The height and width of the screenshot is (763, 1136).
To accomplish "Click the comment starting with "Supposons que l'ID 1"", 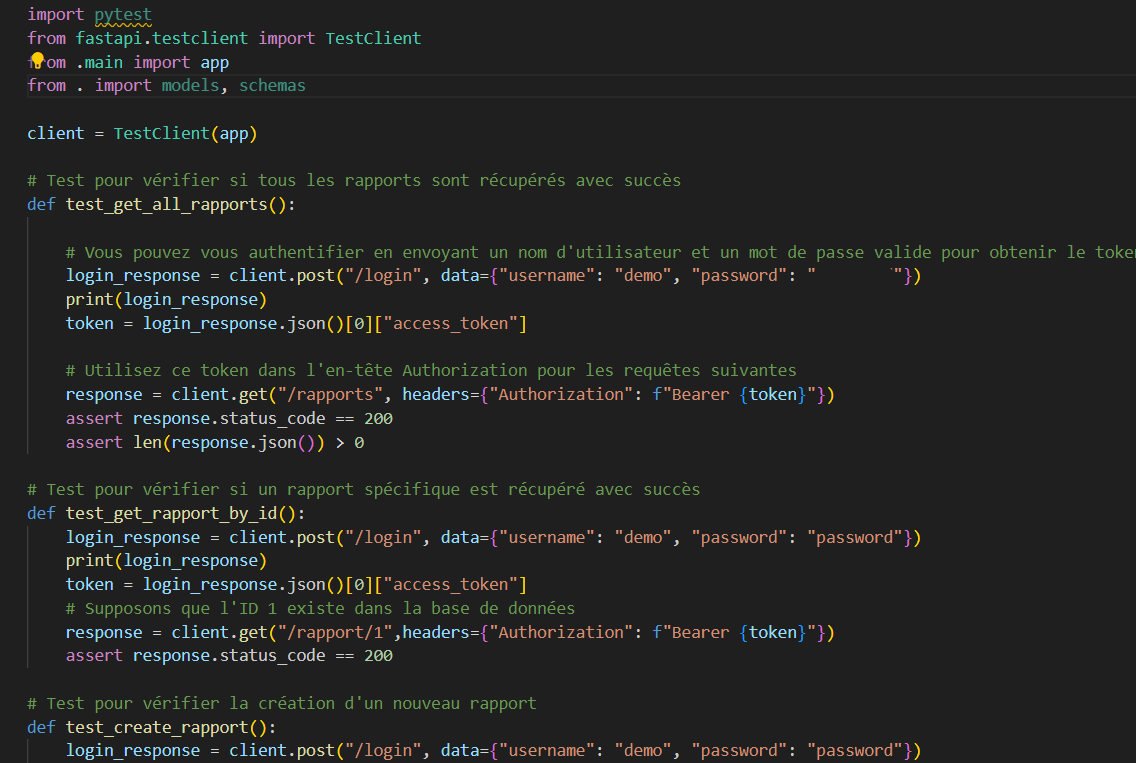I will (x=320, y=608).
